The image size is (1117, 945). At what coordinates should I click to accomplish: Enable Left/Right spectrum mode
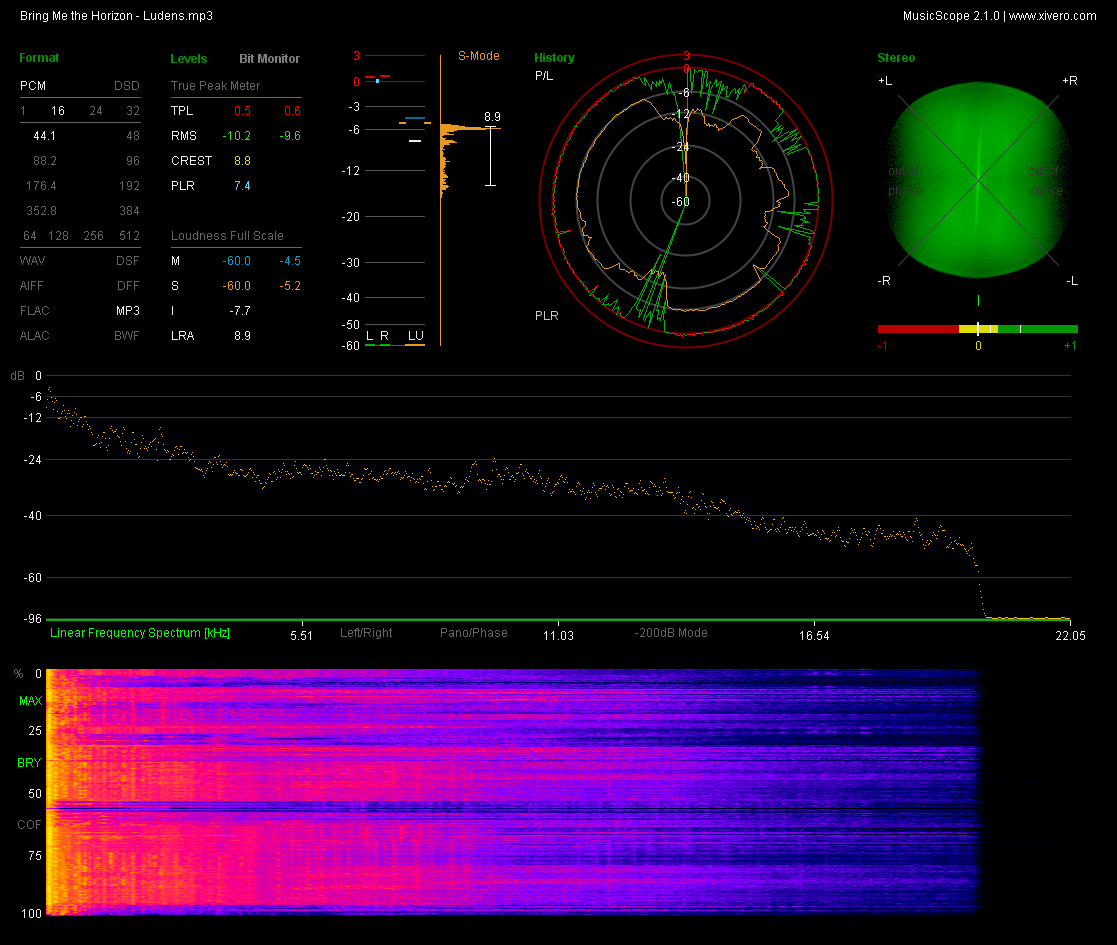(x=366, y=632)
